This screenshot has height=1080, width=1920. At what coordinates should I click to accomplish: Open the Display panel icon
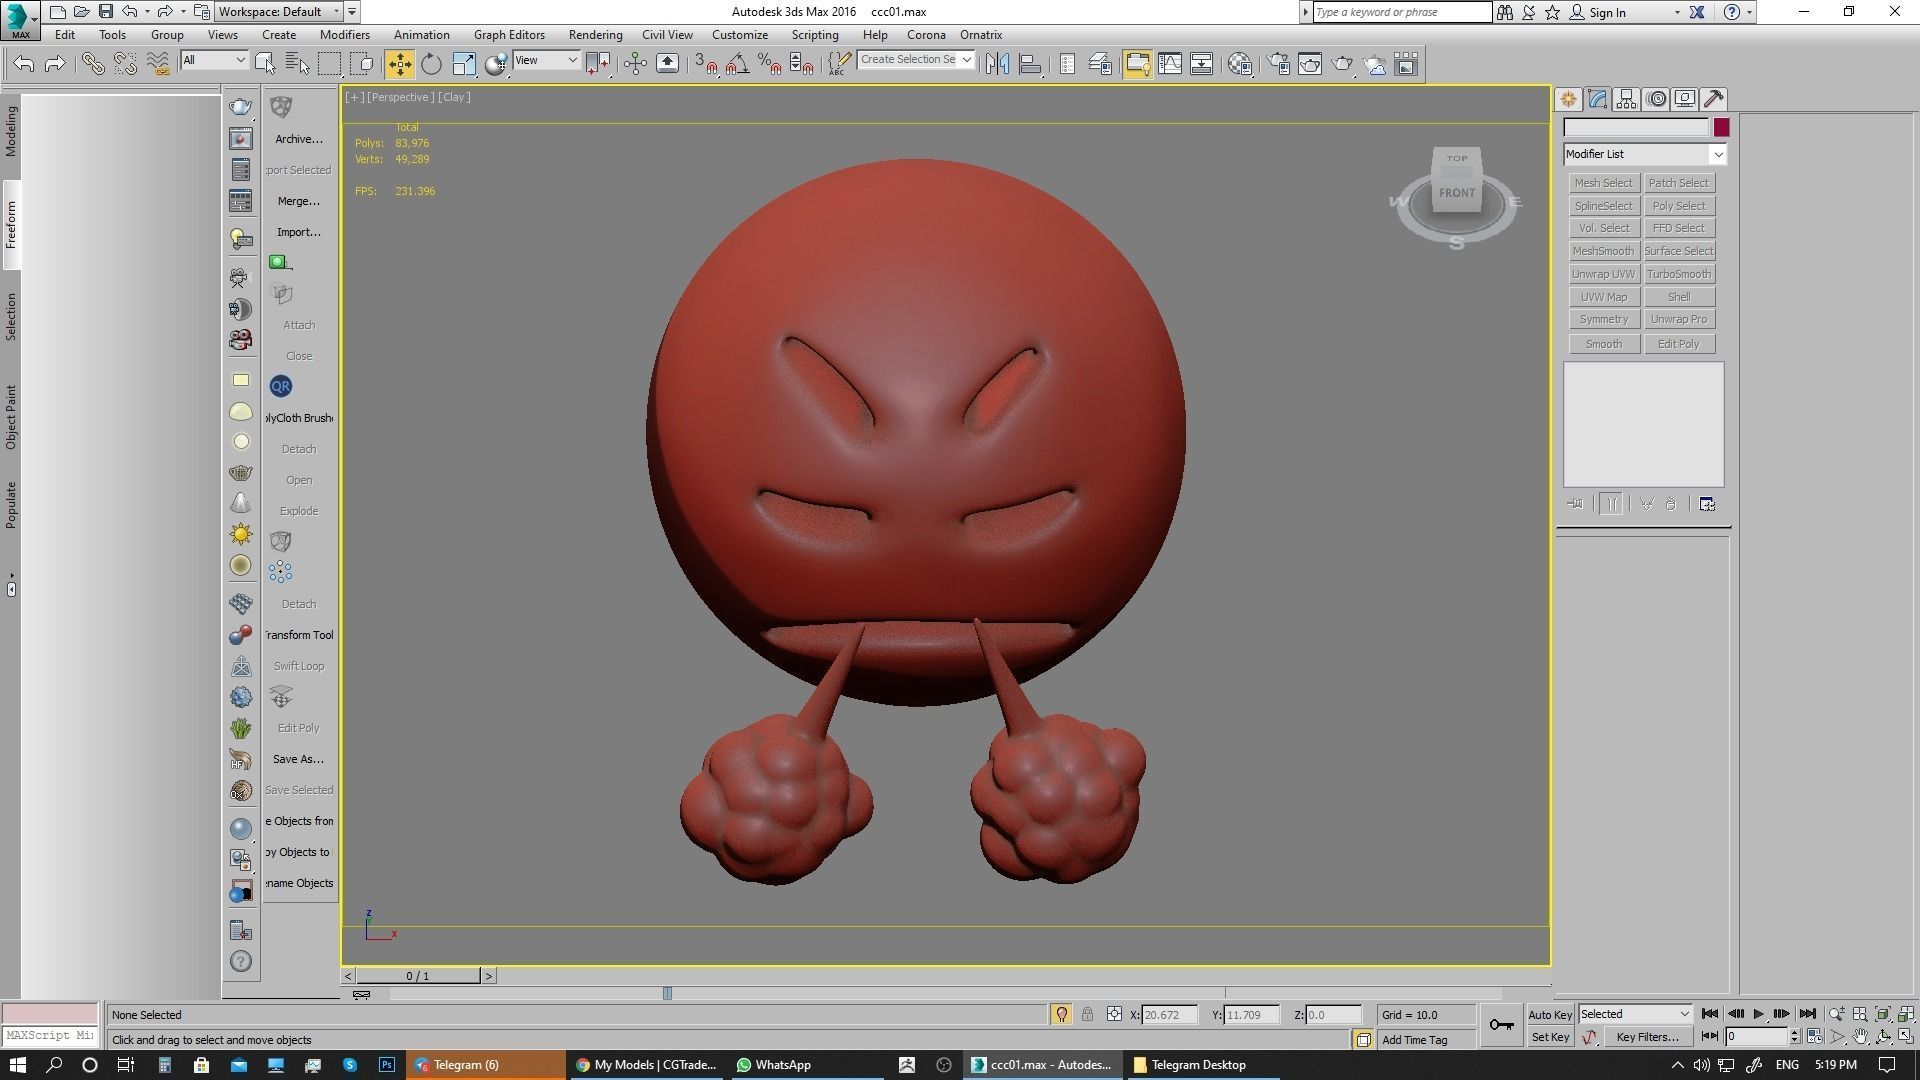(x=1685, y=99)
